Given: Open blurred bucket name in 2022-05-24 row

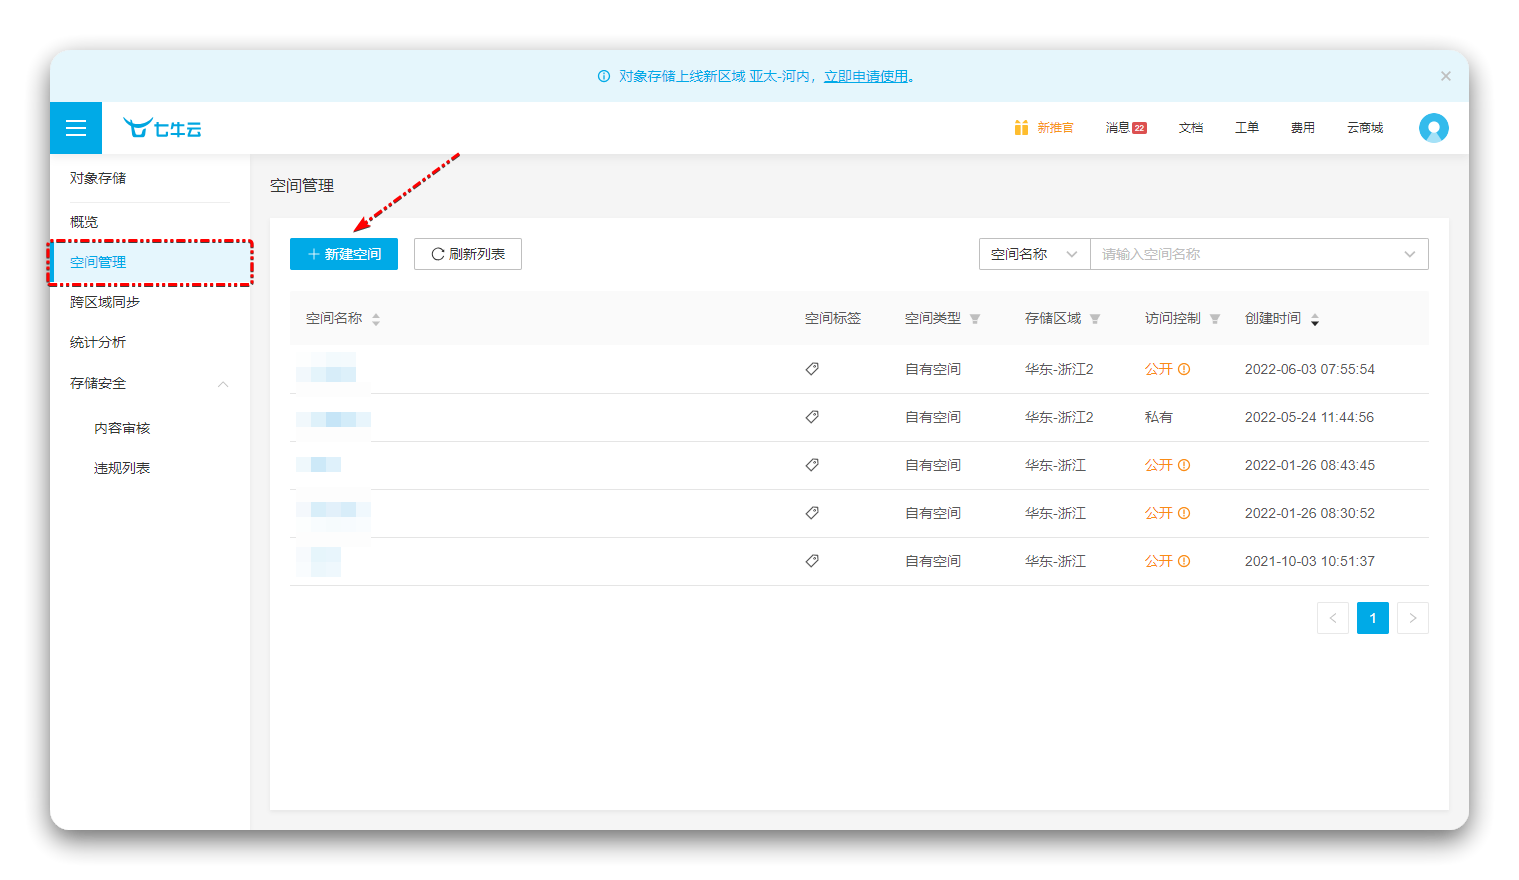Looking at the screenshot, I should tap(333, 417).
